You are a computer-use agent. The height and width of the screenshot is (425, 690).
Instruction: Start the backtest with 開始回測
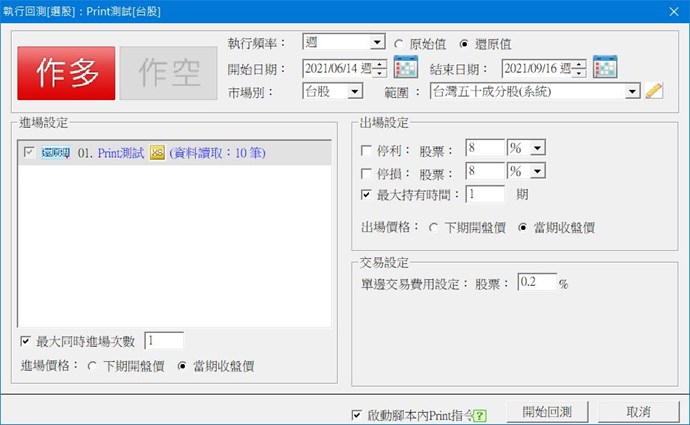coord(547,412)
